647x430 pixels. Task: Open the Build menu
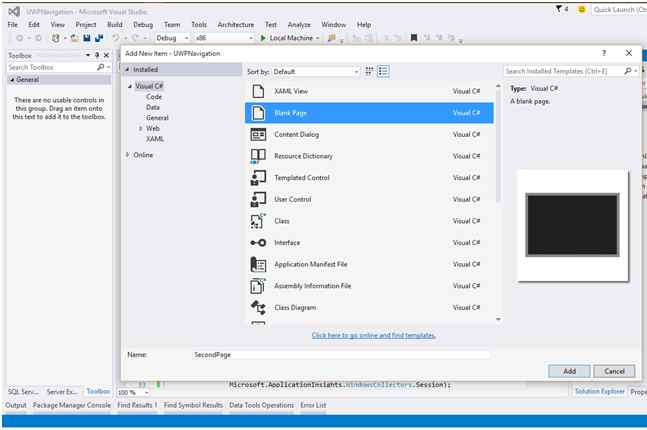(115, 25)
